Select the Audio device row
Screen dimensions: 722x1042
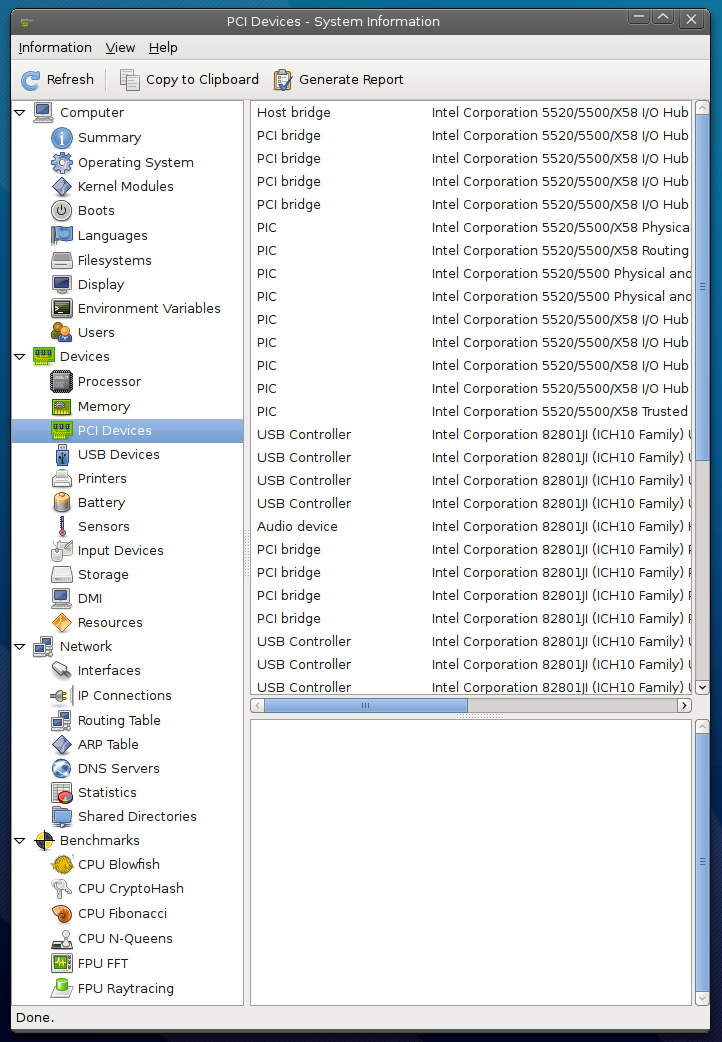(297, 526)
